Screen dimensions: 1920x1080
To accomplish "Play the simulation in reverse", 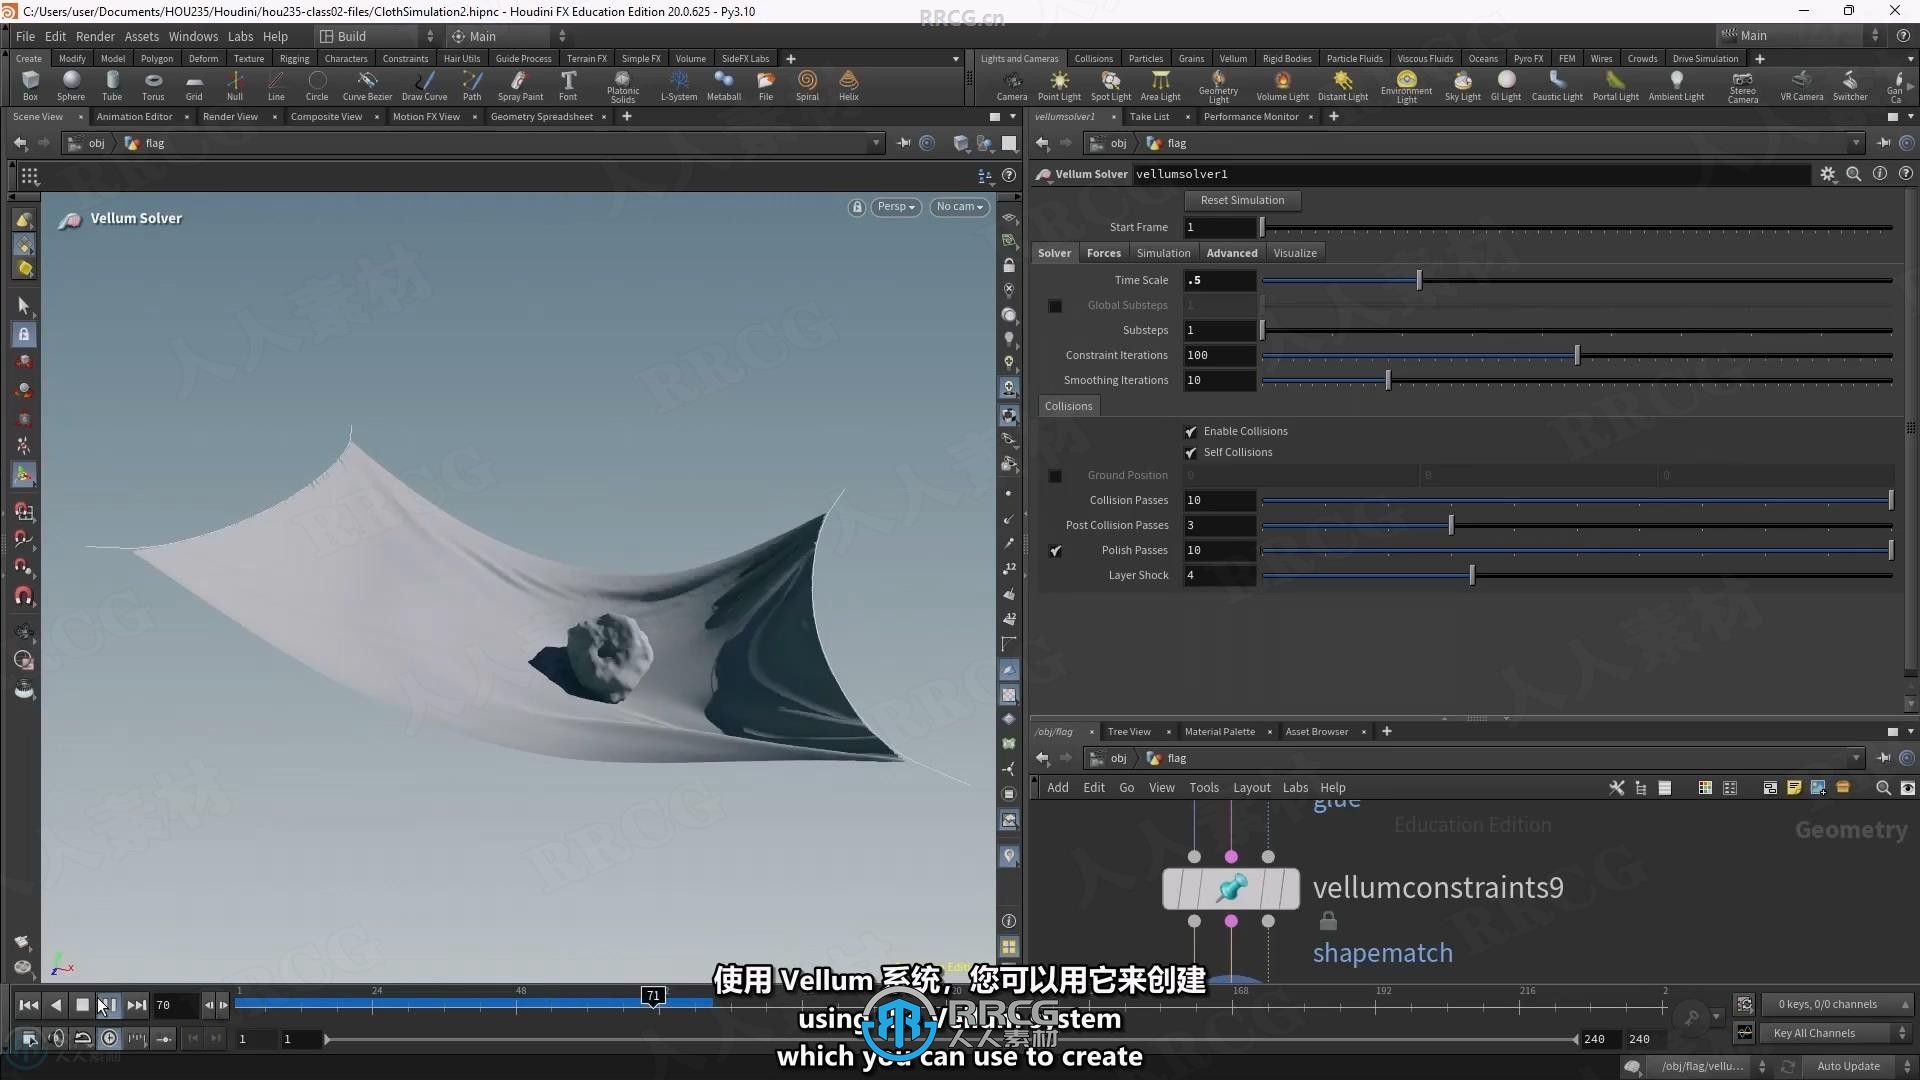I will point(56,1005).
